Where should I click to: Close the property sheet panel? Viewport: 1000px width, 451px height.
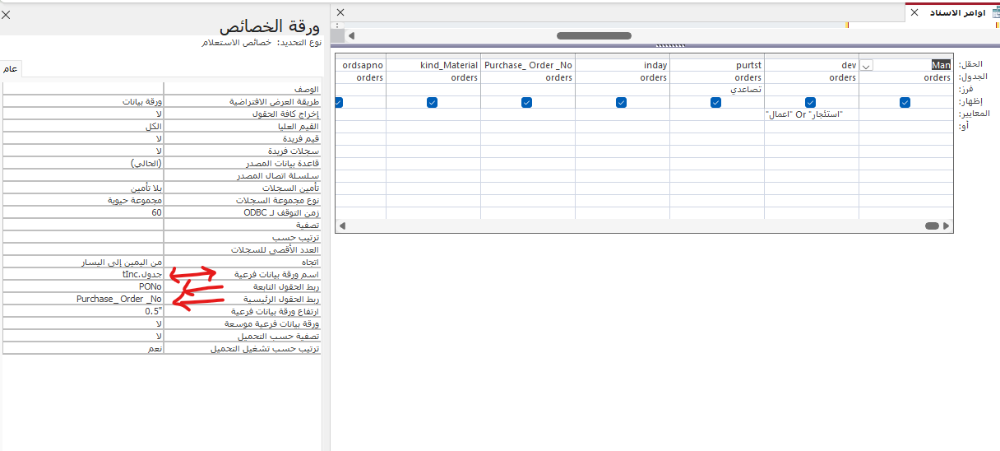click(x=7, y=14)
